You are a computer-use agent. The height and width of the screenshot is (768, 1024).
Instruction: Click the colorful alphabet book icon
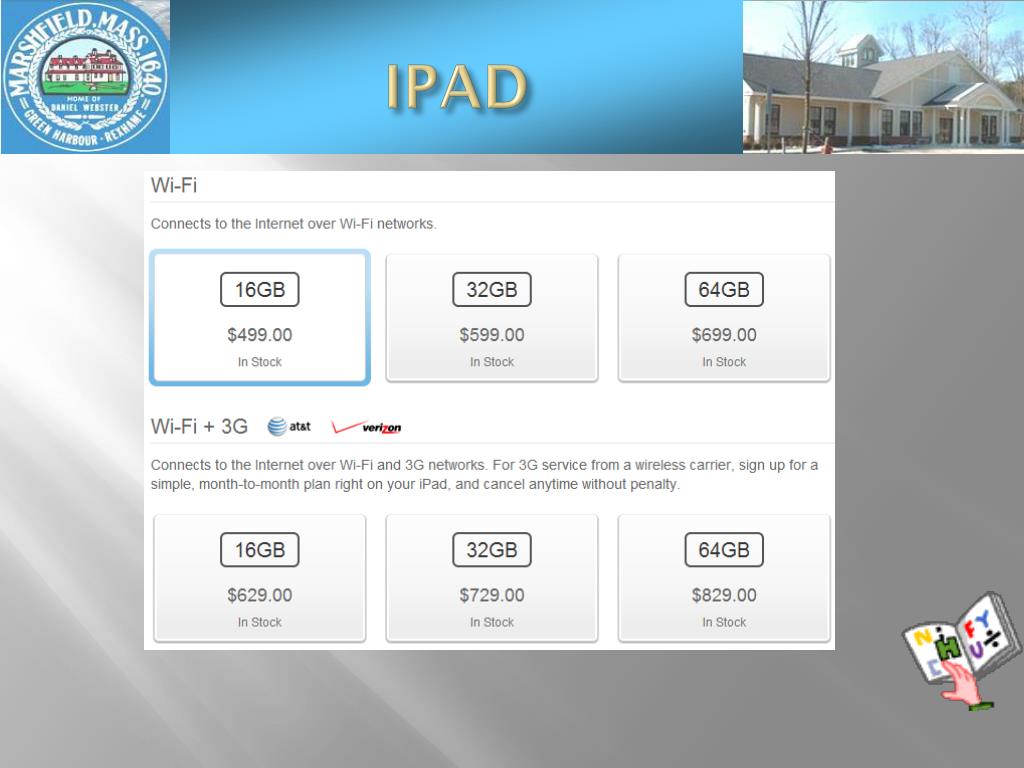[961, 652]
